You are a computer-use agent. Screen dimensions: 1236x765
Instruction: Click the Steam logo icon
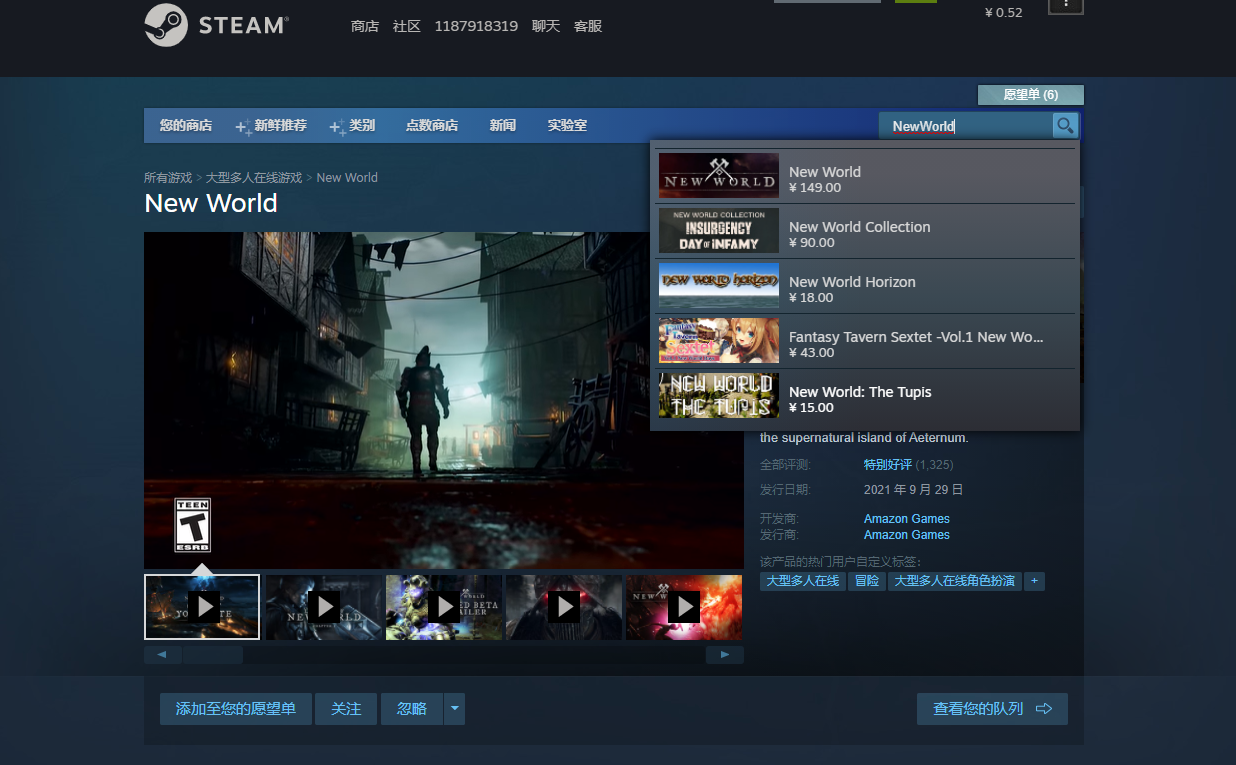166,25
